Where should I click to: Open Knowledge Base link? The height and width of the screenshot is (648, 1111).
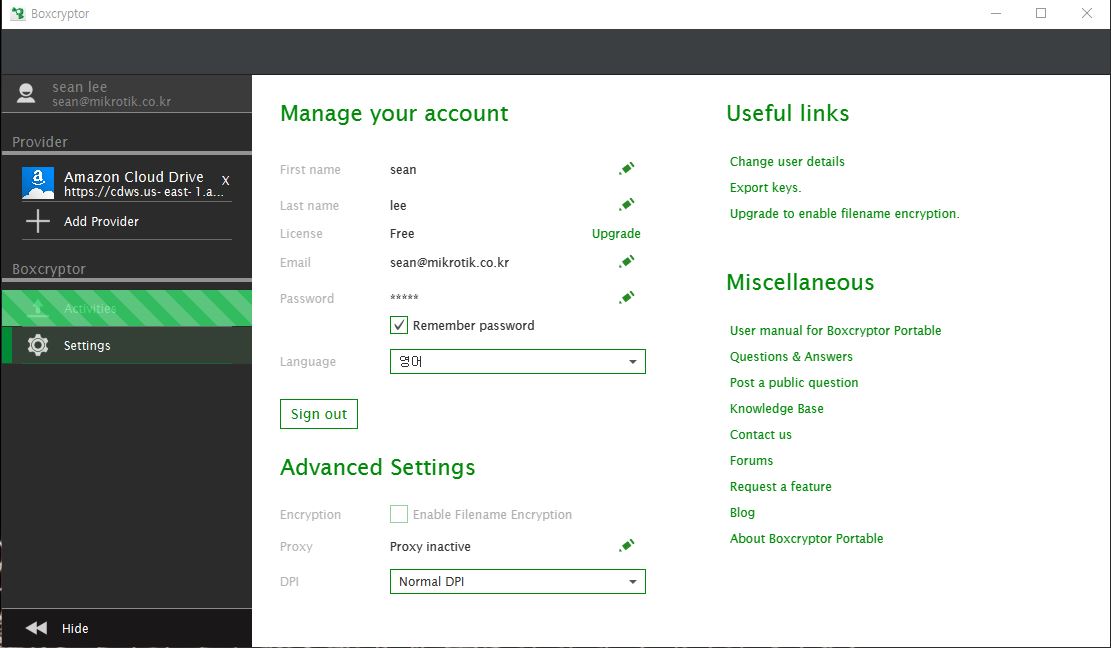777,409
